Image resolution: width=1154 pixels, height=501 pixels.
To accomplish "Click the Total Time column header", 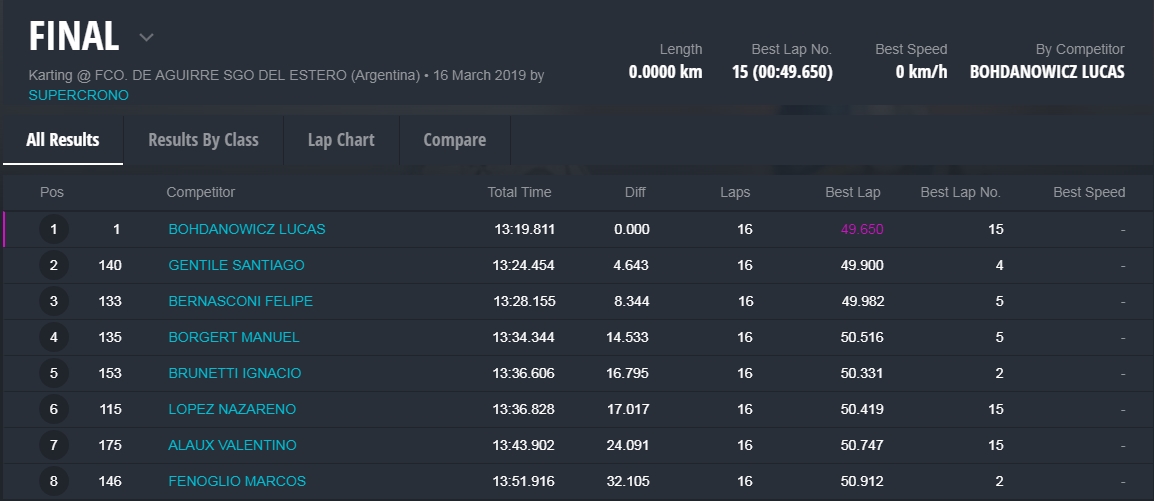I will pos(519,193).
